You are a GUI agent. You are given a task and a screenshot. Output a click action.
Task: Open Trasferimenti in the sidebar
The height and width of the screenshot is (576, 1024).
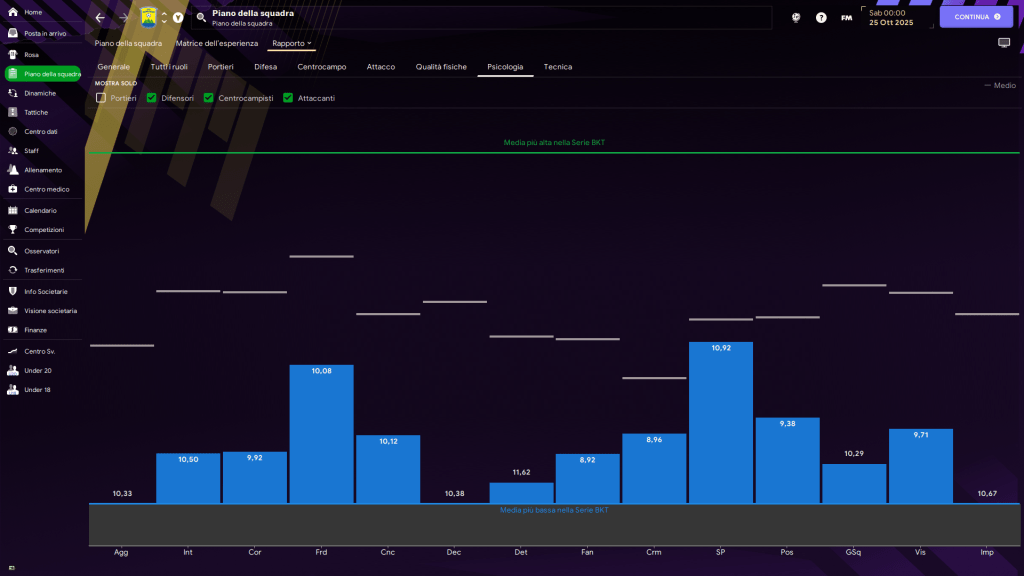44,270
